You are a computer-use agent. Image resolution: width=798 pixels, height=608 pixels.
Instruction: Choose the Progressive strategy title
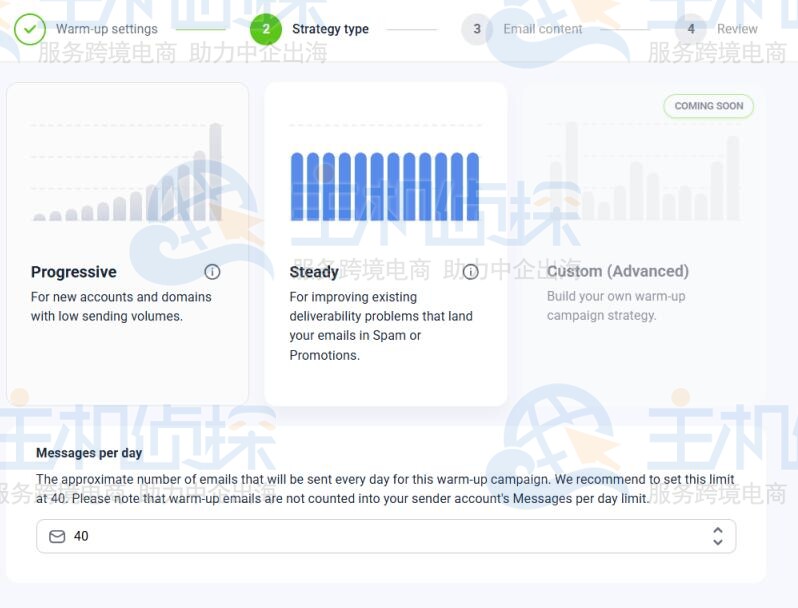74,272
